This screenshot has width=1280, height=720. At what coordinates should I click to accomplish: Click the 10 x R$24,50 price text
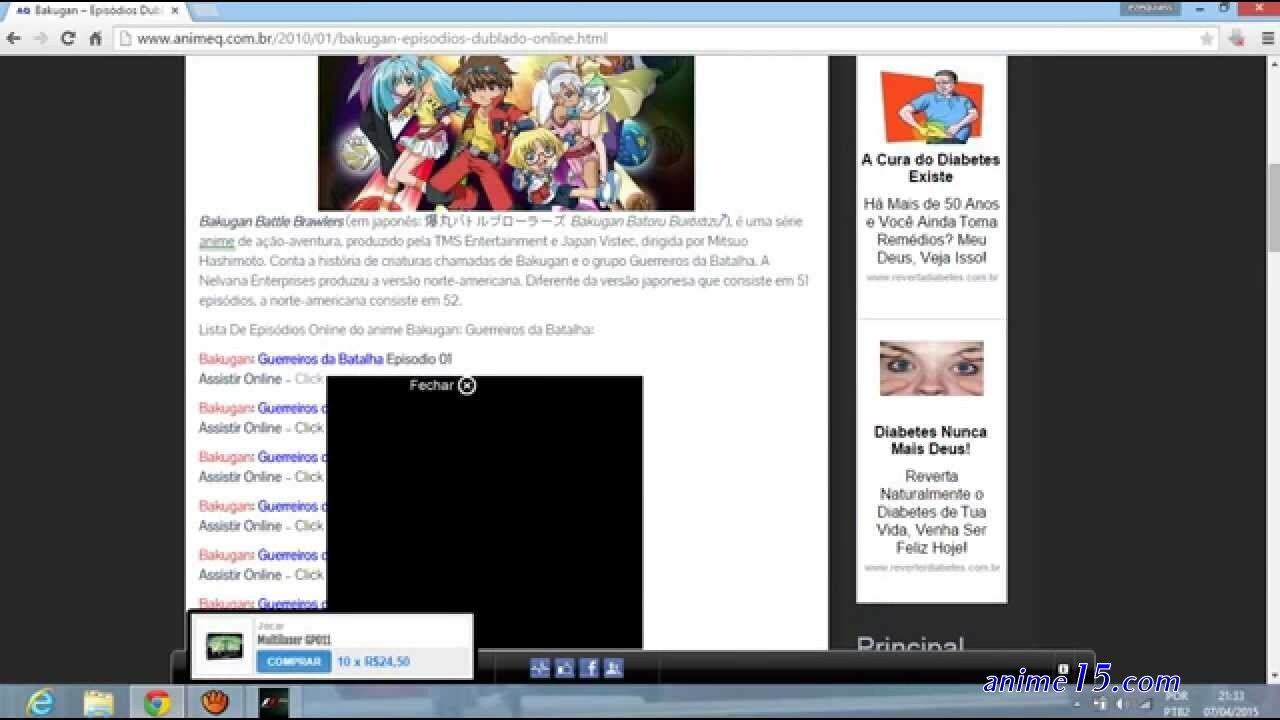[373, 662]
